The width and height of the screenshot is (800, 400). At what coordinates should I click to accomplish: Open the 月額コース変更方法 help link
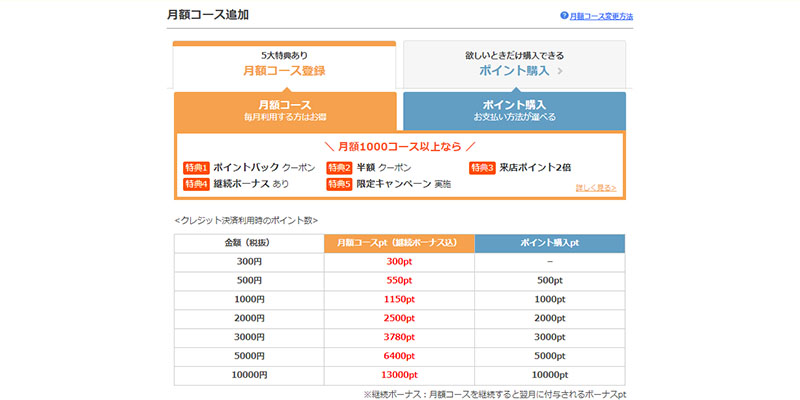click(600, 17)
